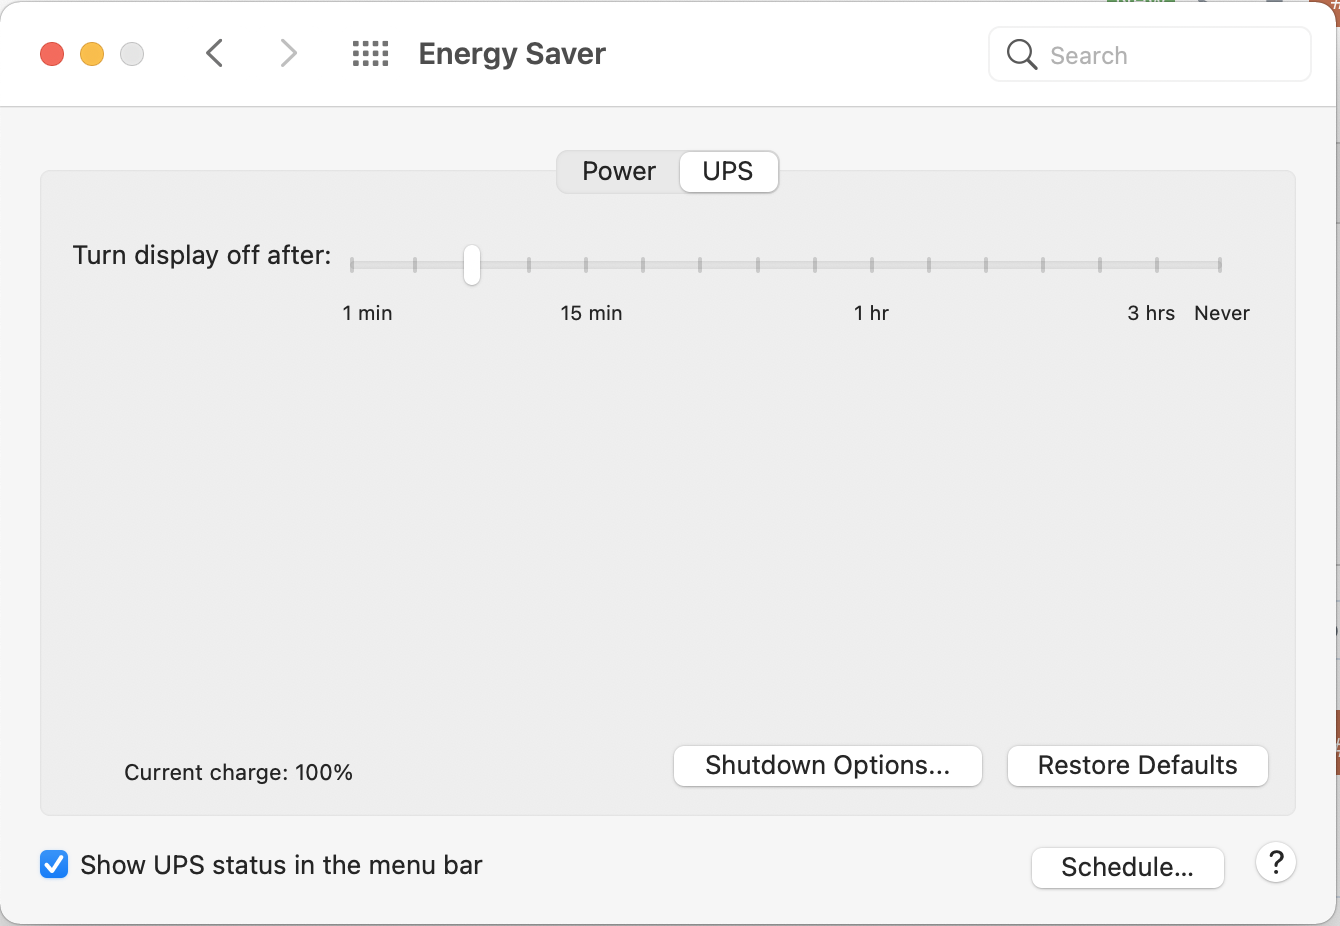This screenshot has width=1340, height=926.
Task: Click the back navigation arrow
Action: point(214,53)
